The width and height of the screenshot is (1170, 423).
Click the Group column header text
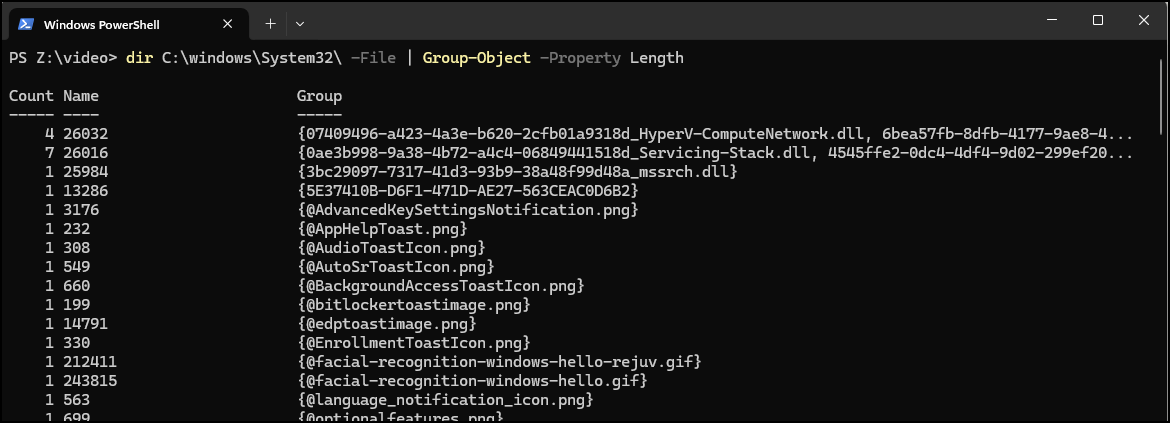tap(319, 95)
